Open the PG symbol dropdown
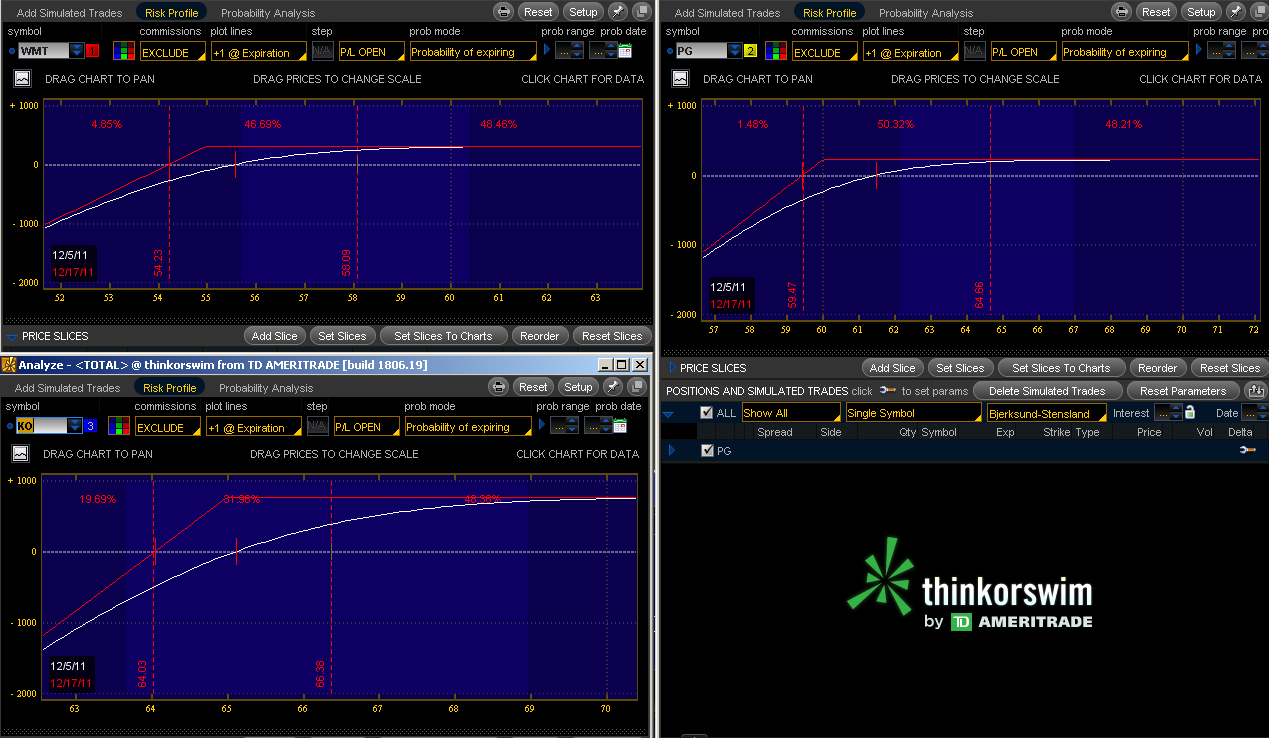 coord(734,51)
